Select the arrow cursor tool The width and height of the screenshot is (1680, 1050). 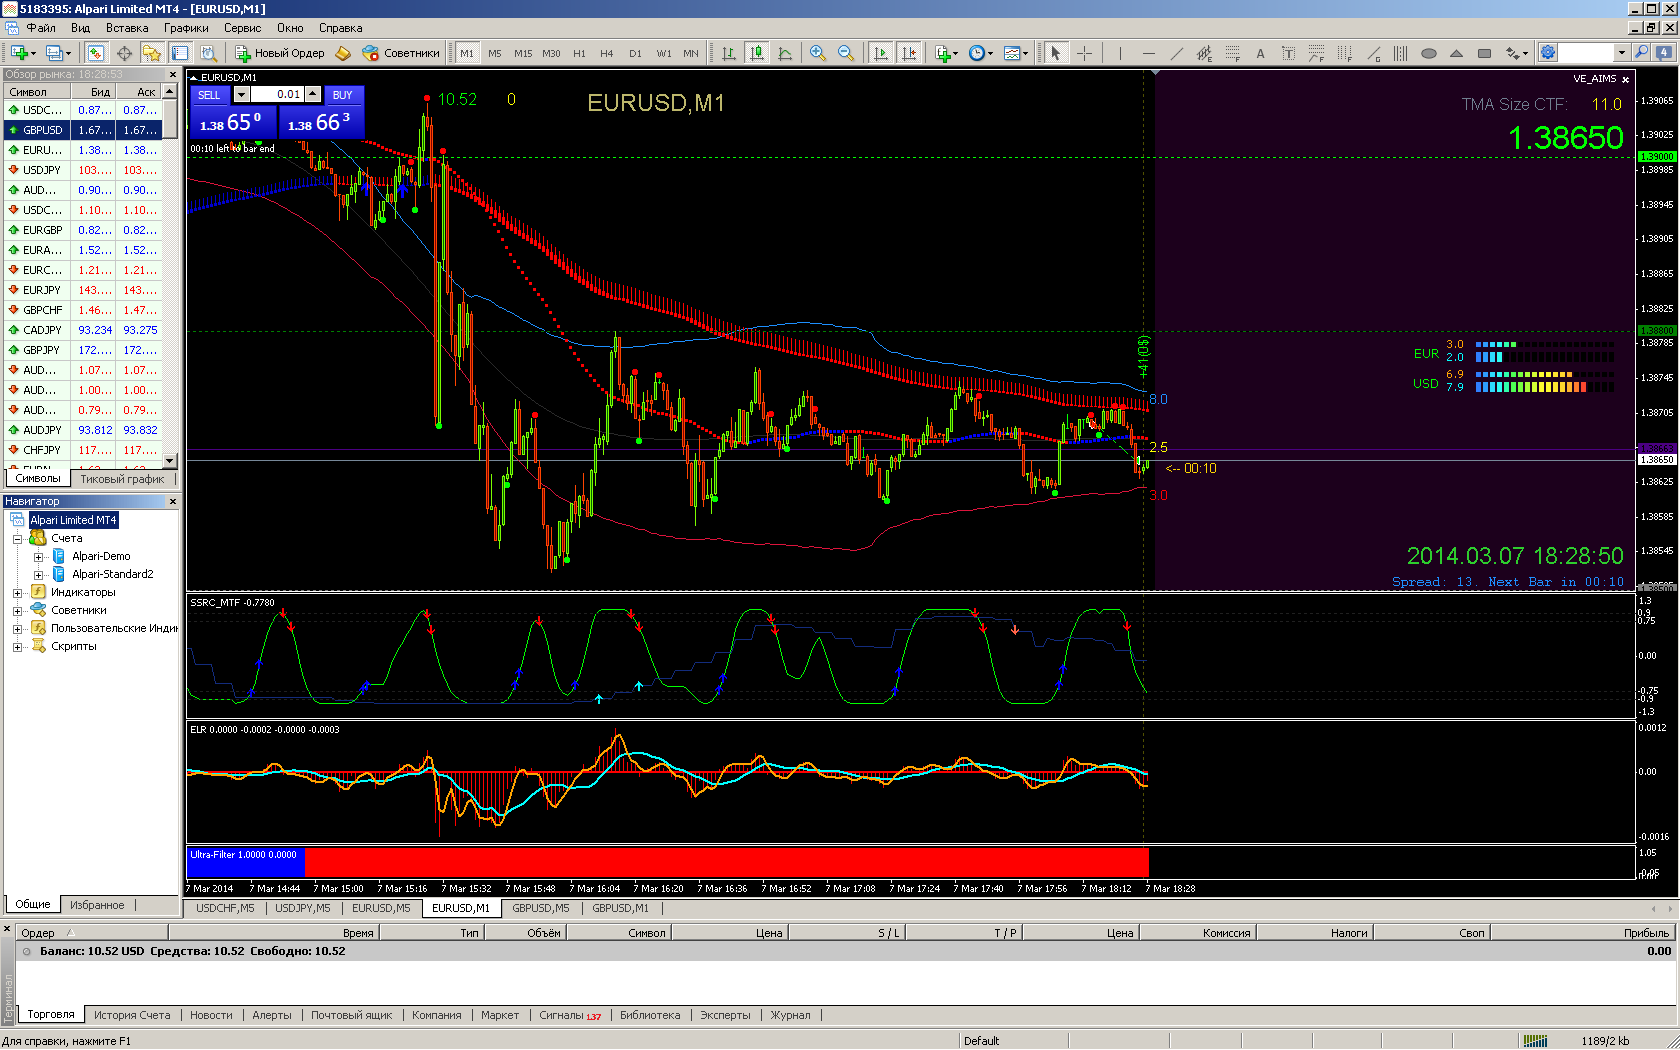coord(1055,53)
